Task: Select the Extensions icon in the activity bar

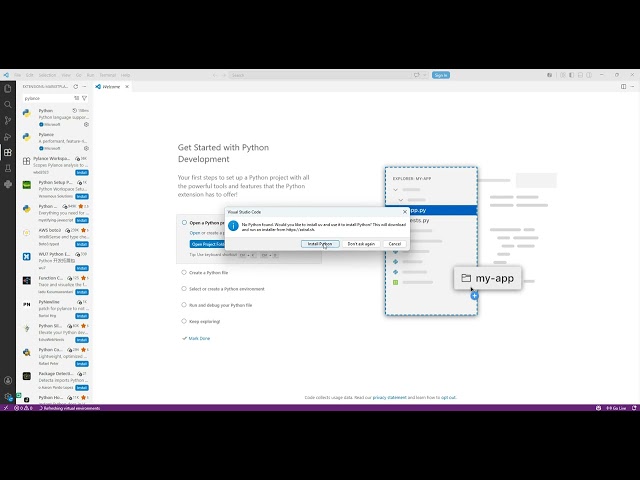Action: tap(8, 152)
